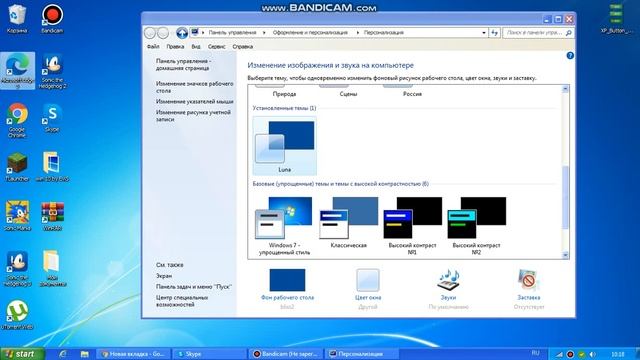The height and width of the screenshot is (360, 640).
Task: Select the Сцены theme
Action: tap(348, 92)
